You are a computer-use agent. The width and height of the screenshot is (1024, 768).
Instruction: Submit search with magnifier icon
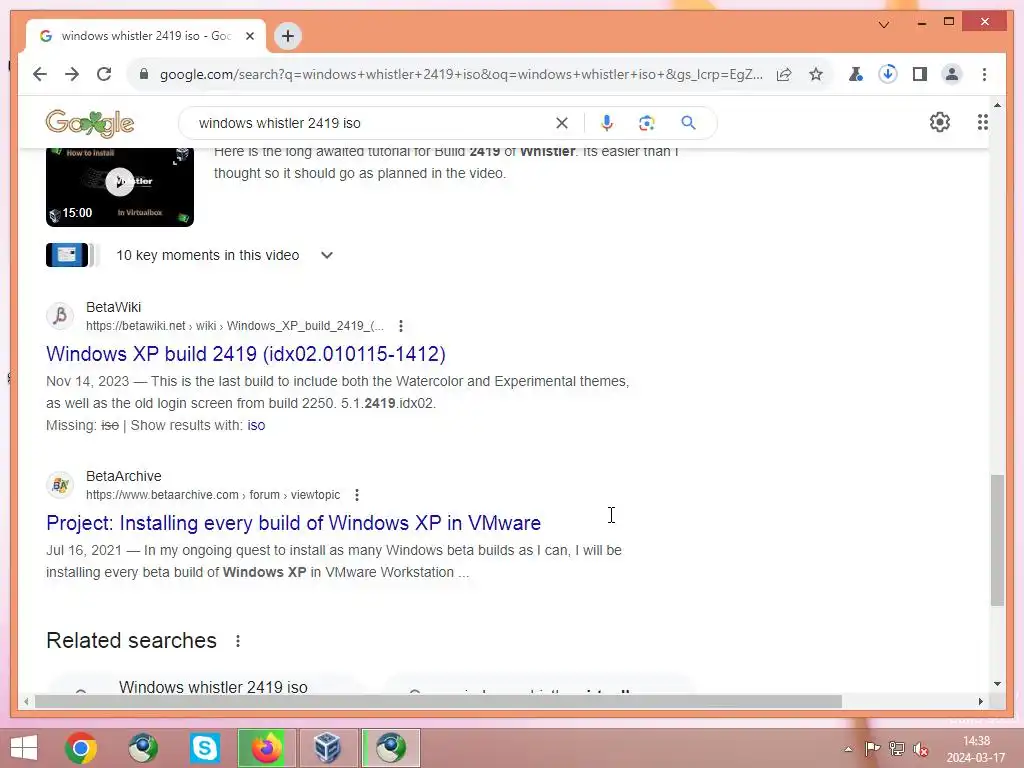[688, 123]
